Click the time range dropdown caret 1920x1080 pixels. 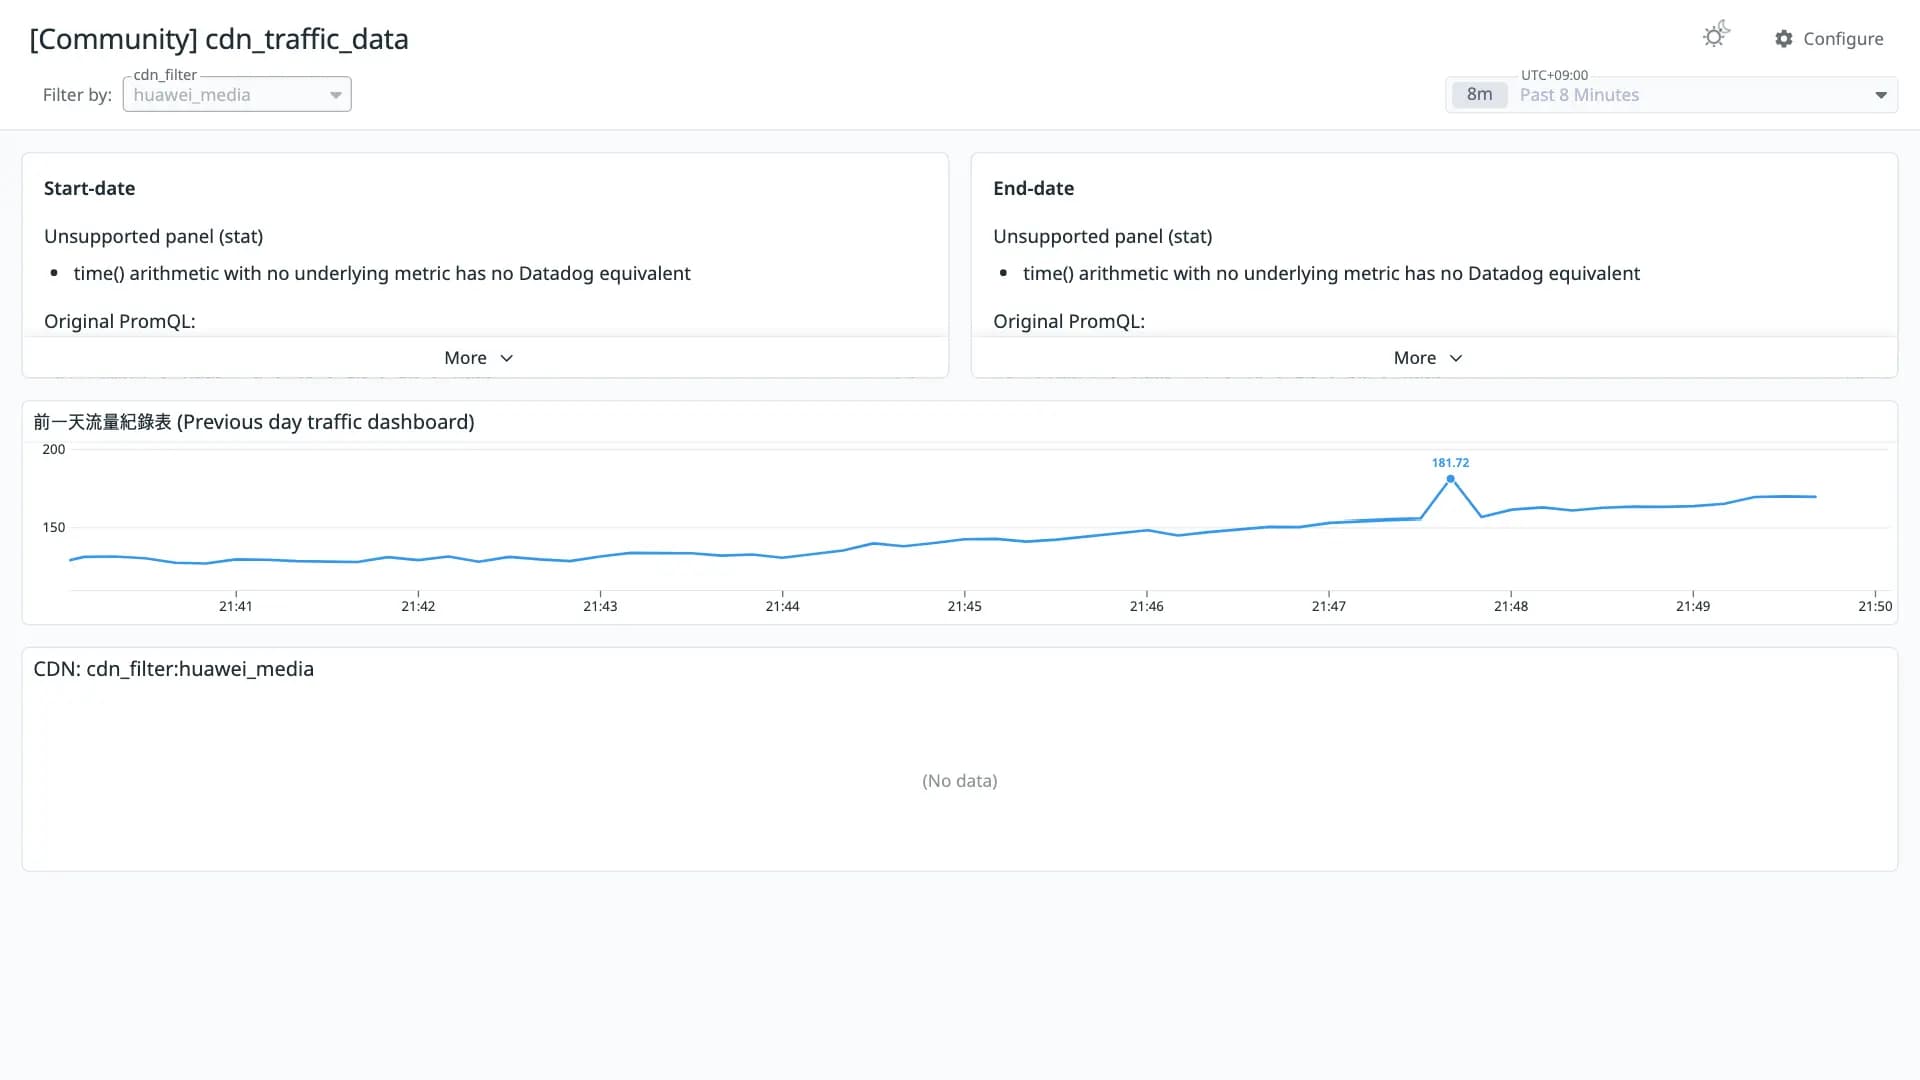point(1881,95)
